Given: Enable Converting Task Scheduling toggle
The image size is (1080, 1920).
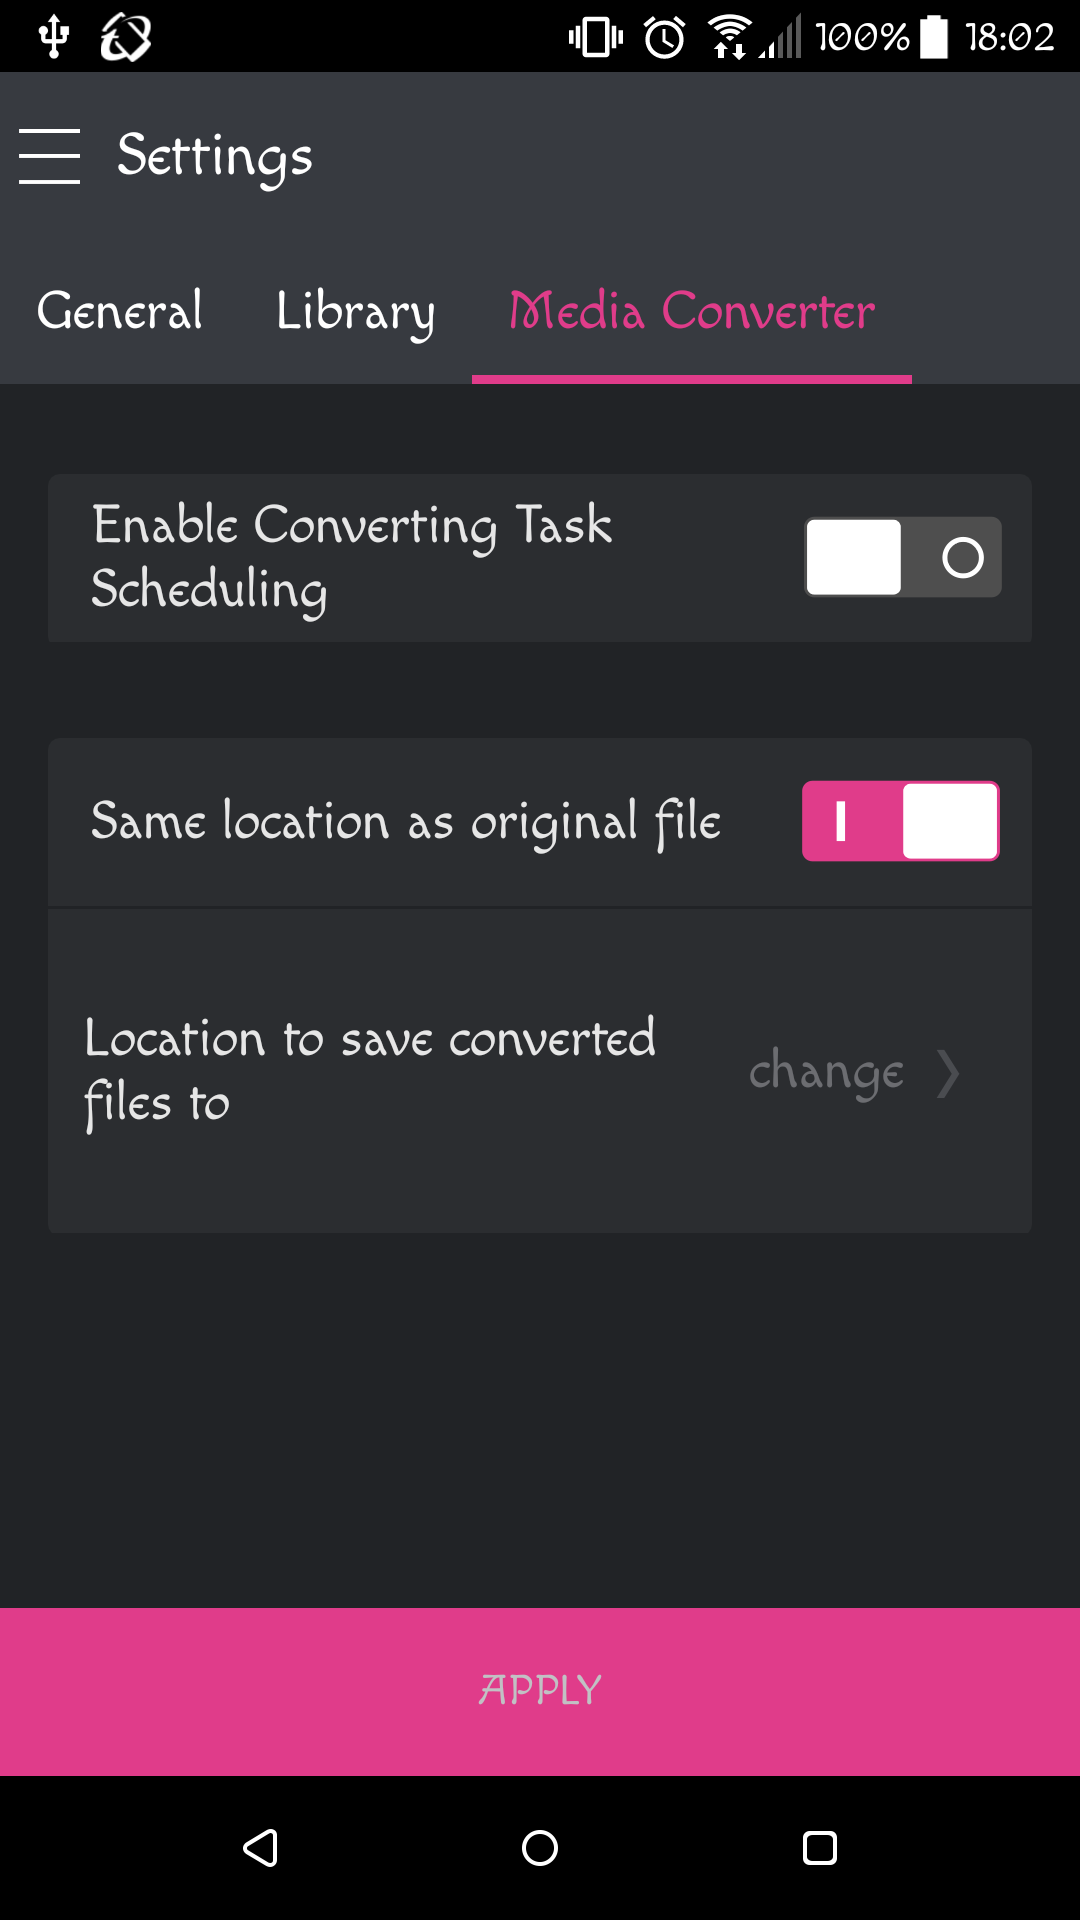Looking at the screenshot, I should click(x=903, y=557).
